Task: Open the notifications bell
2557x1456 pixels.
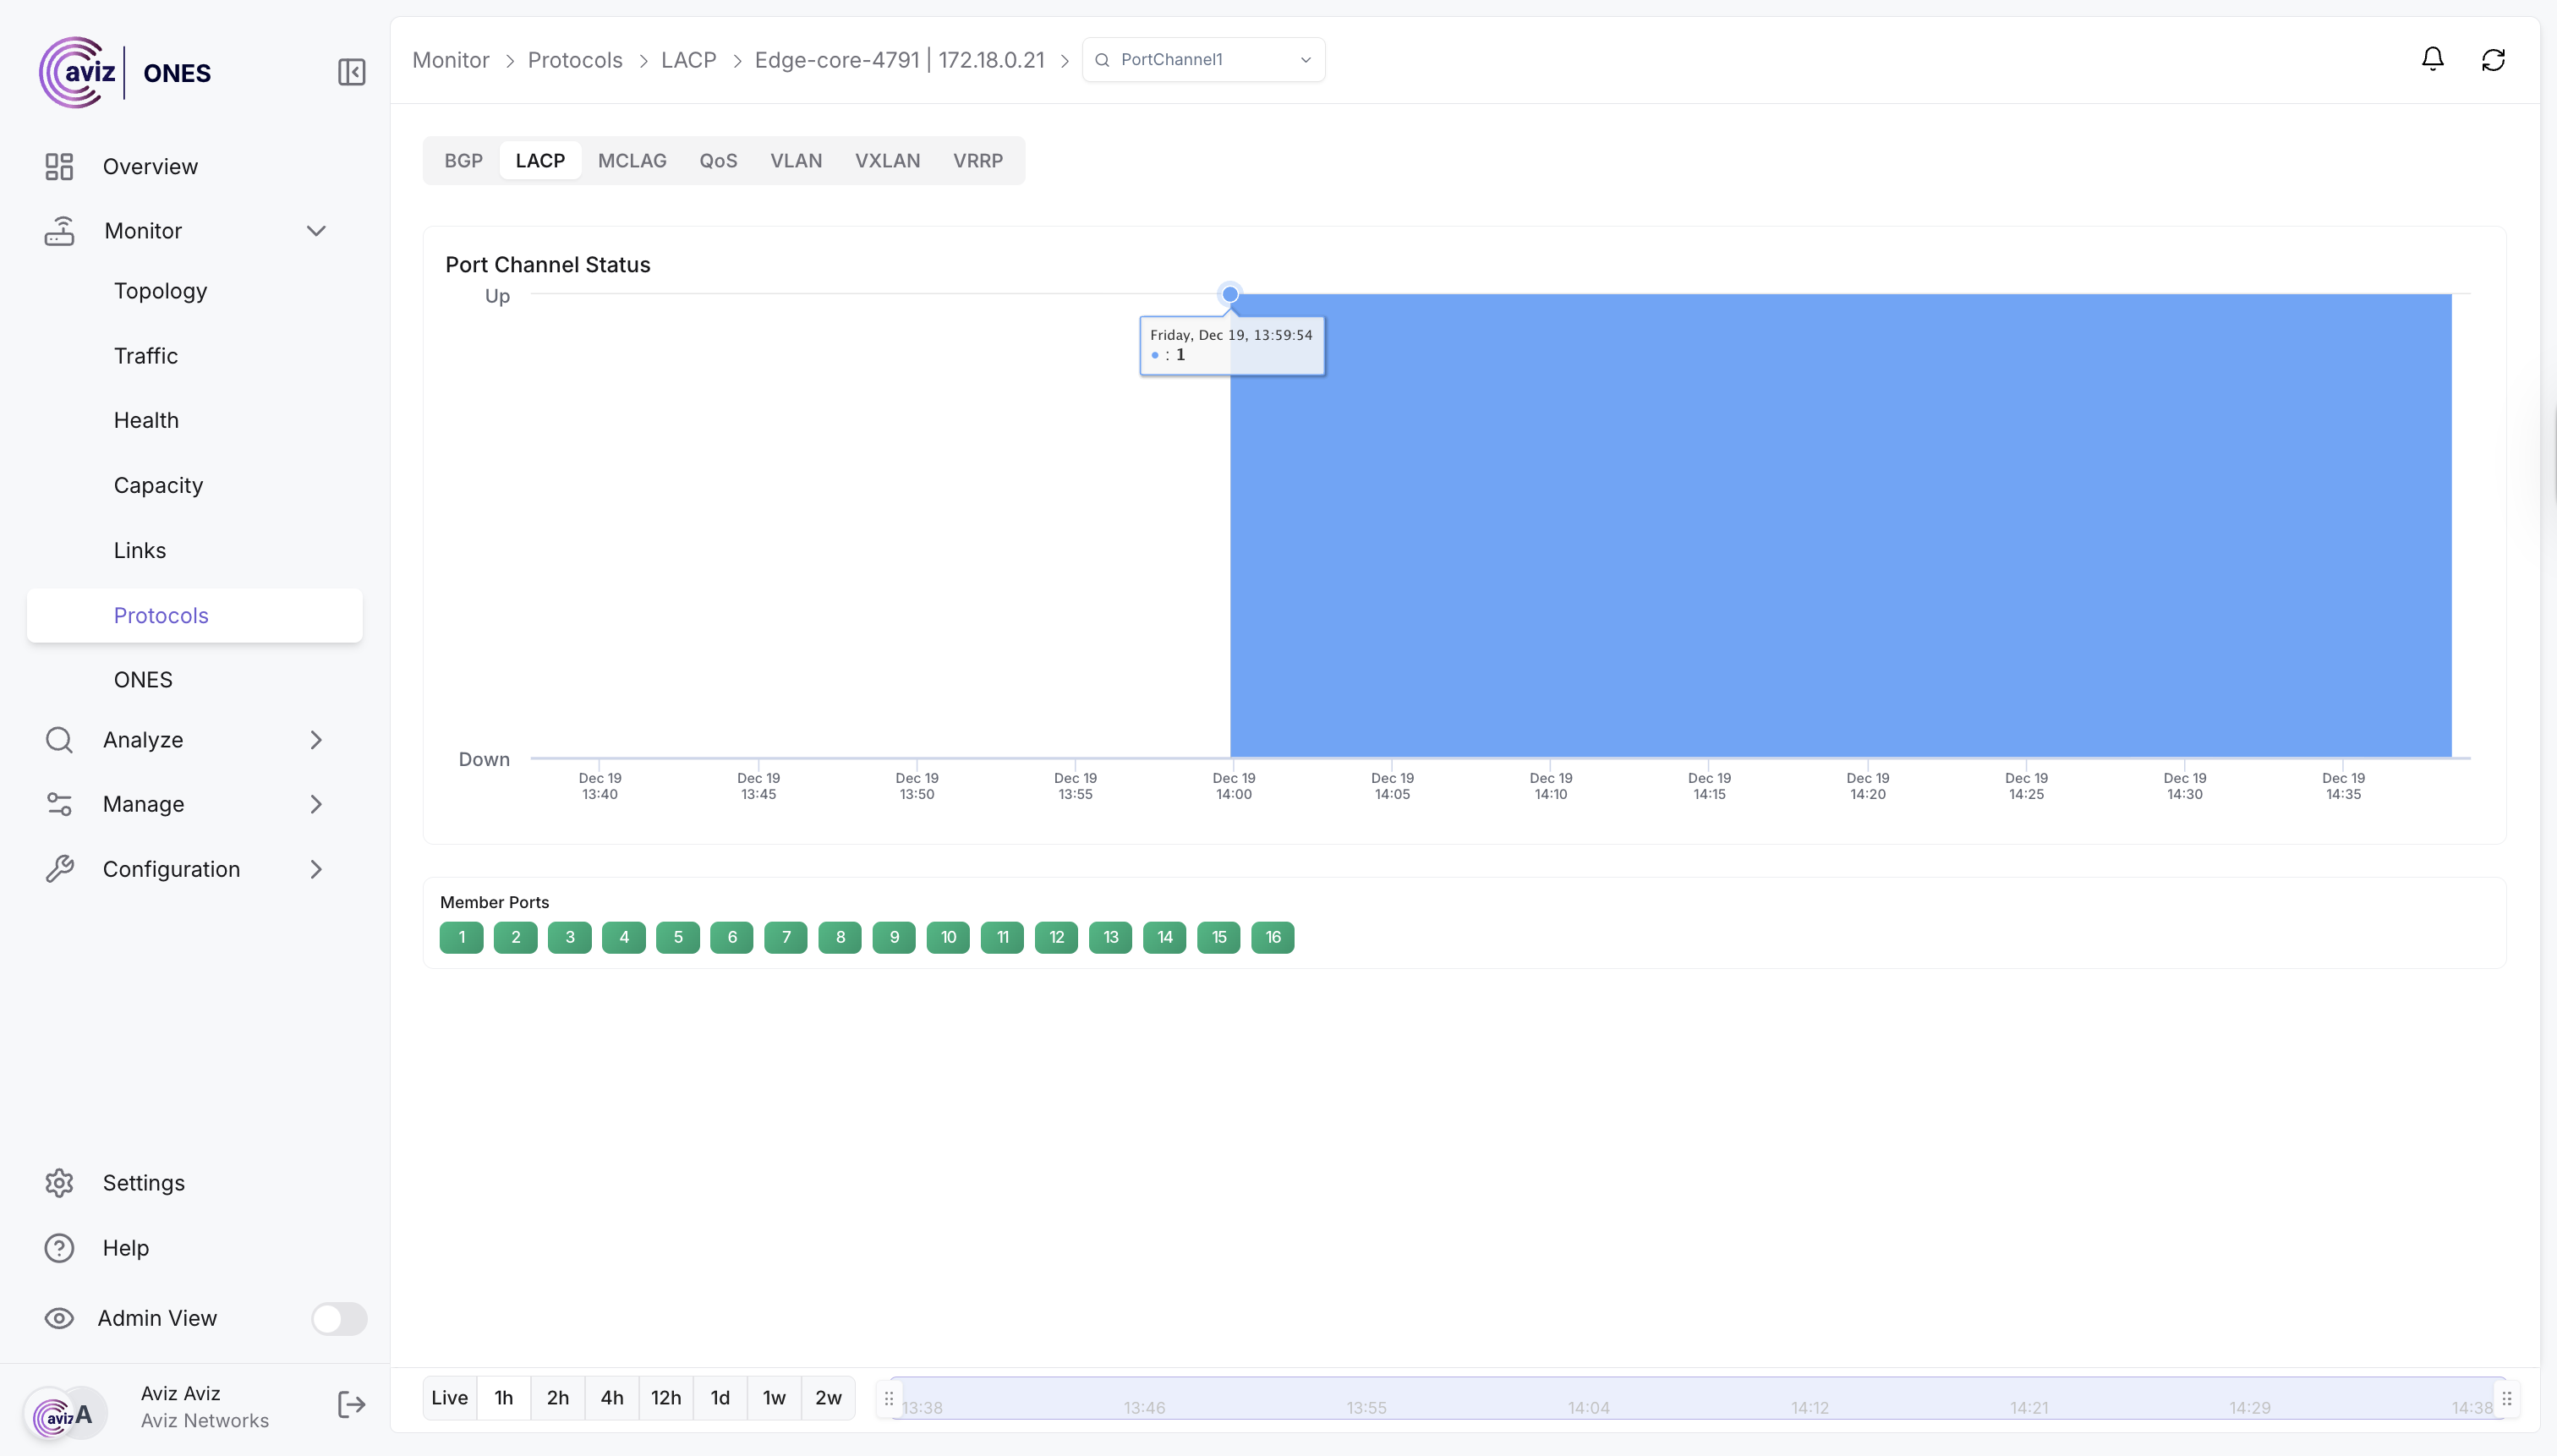Action: (2432, 59)
